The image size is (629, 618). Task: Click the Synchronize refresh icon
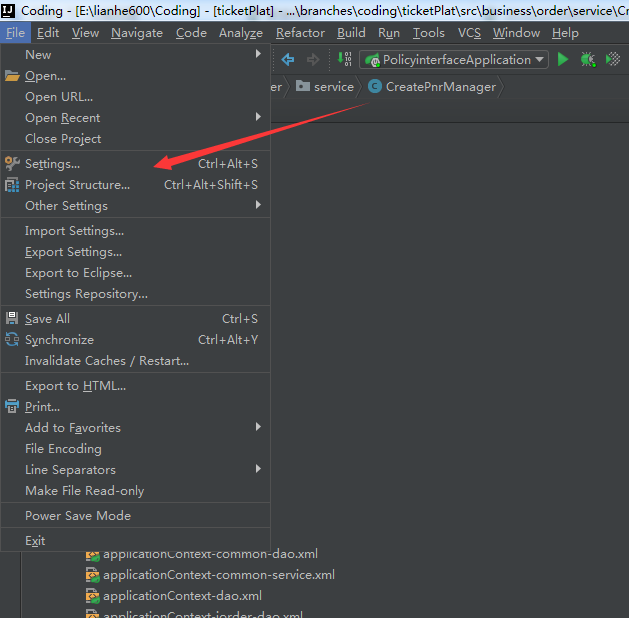[12, 340]
